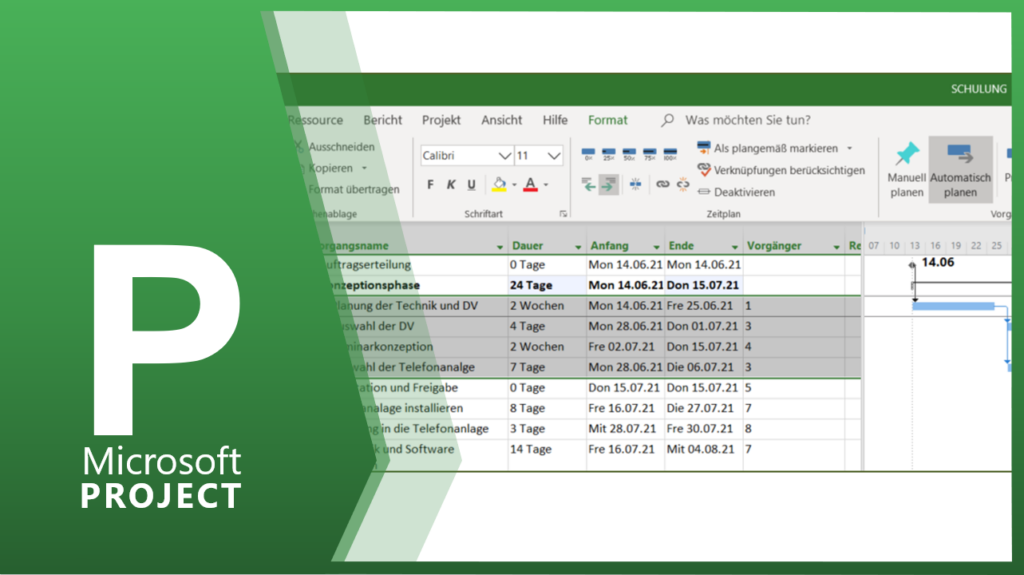Click the split task icon

(635, 184)
